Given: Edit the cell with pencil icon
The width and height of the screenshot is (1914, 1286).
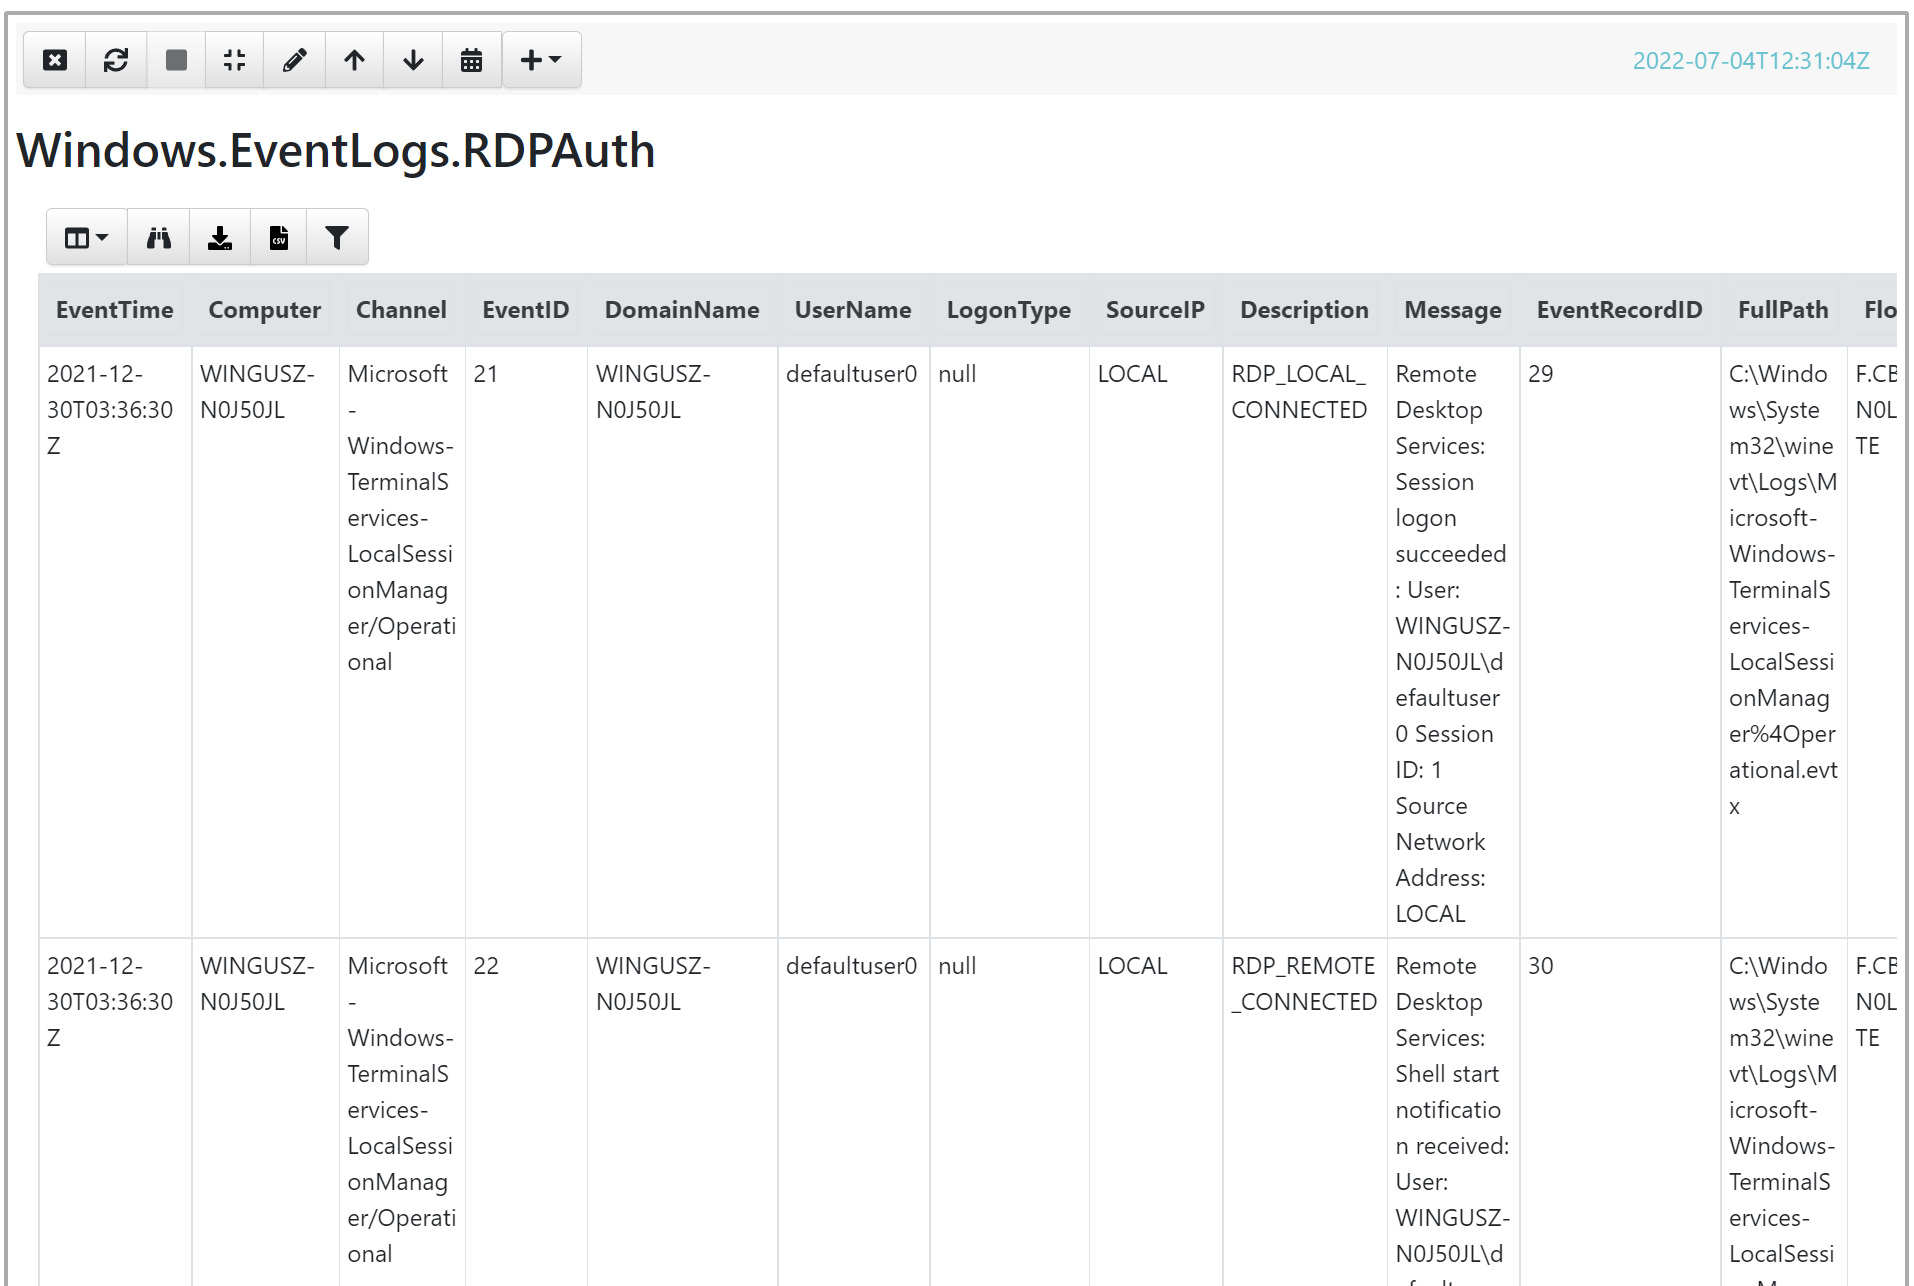Looking at the screenshot, I should [294, 60].
